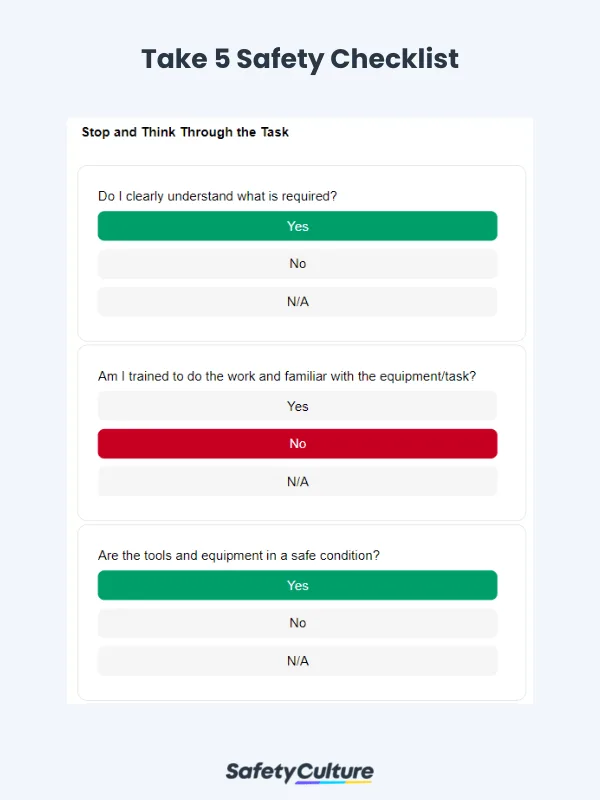This screenshot has height=800, width=600.
Task: Mark N/A for the first question
Action: point(297,301)
